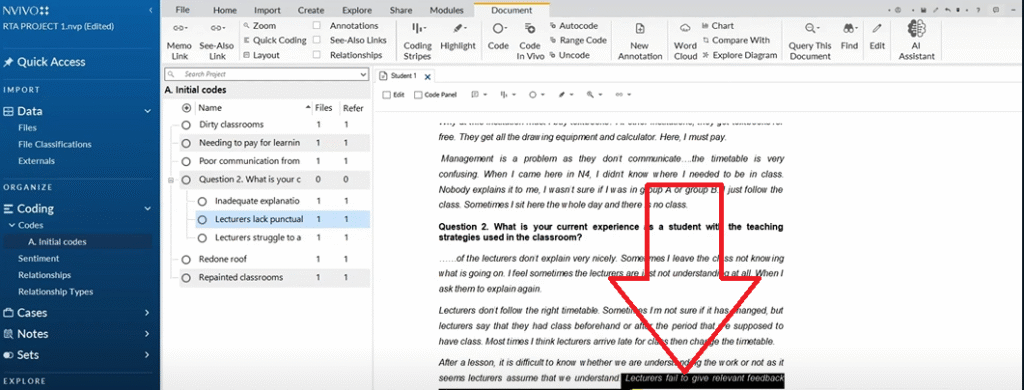
Task: Tick the Edit checkbox in document toolbar
Action: [386, 95]
